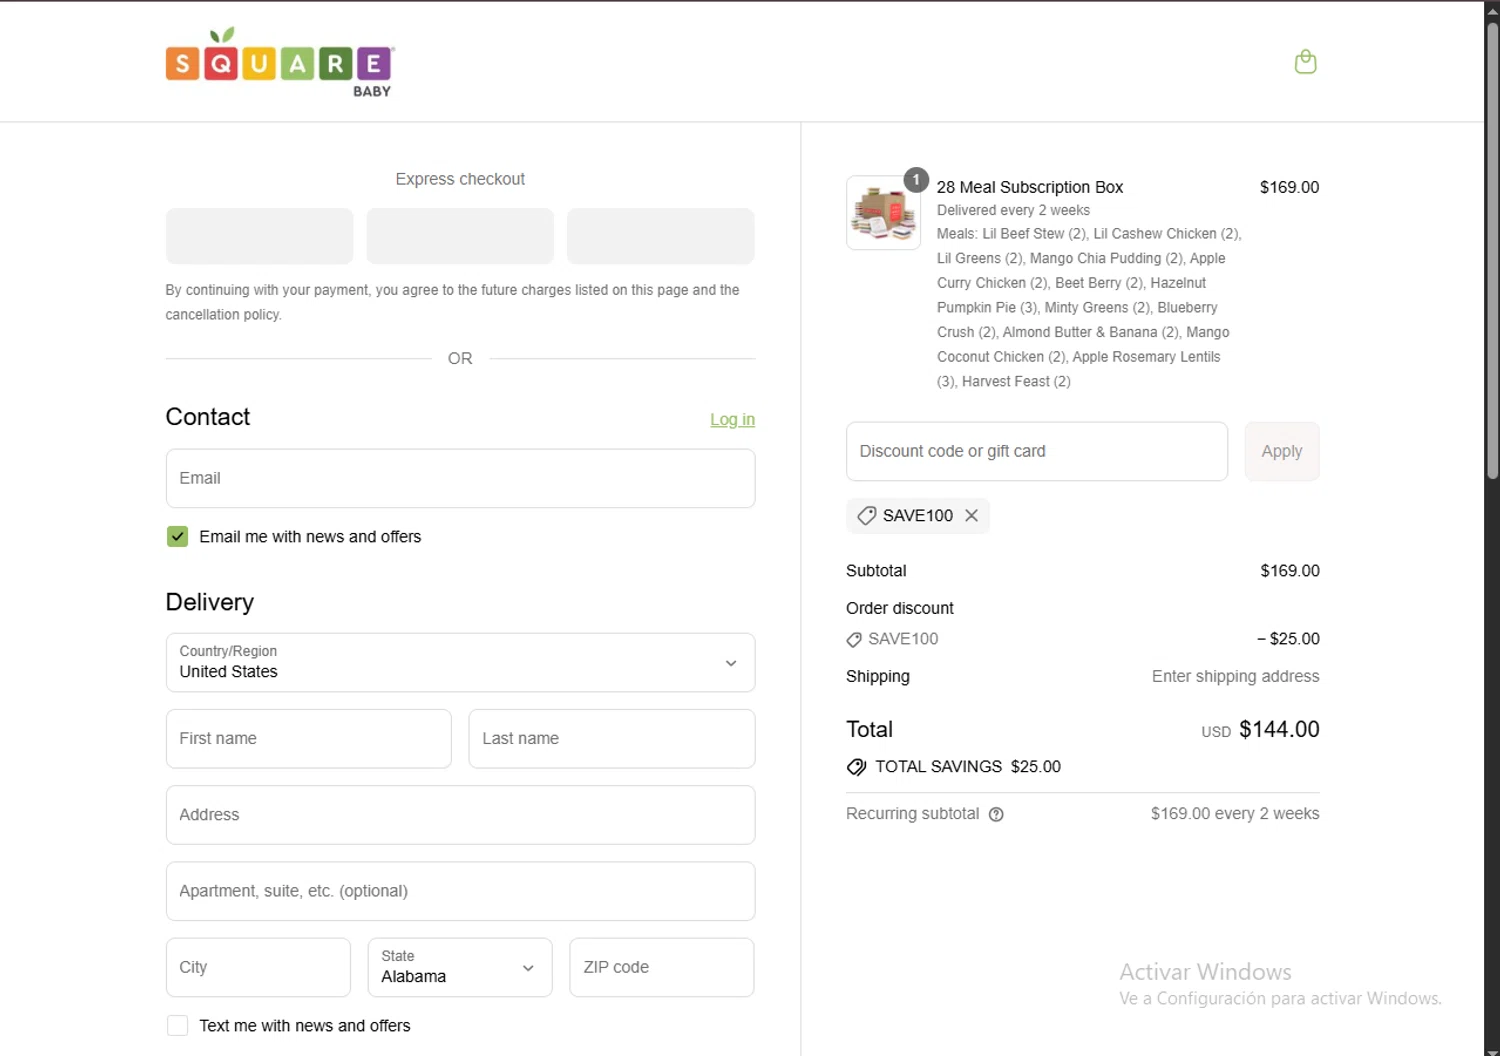The width and height of the screenshot is (1500, 1056).
Task: Open the shopping bag cart icon
Action: (x=1305, y=62)
